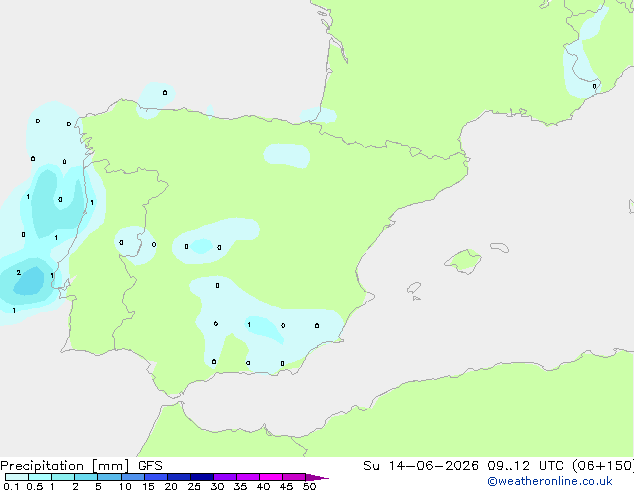Click the 15–20 mm legend swatch
This screenshot has width=634, height=490.
click(156, 477)
